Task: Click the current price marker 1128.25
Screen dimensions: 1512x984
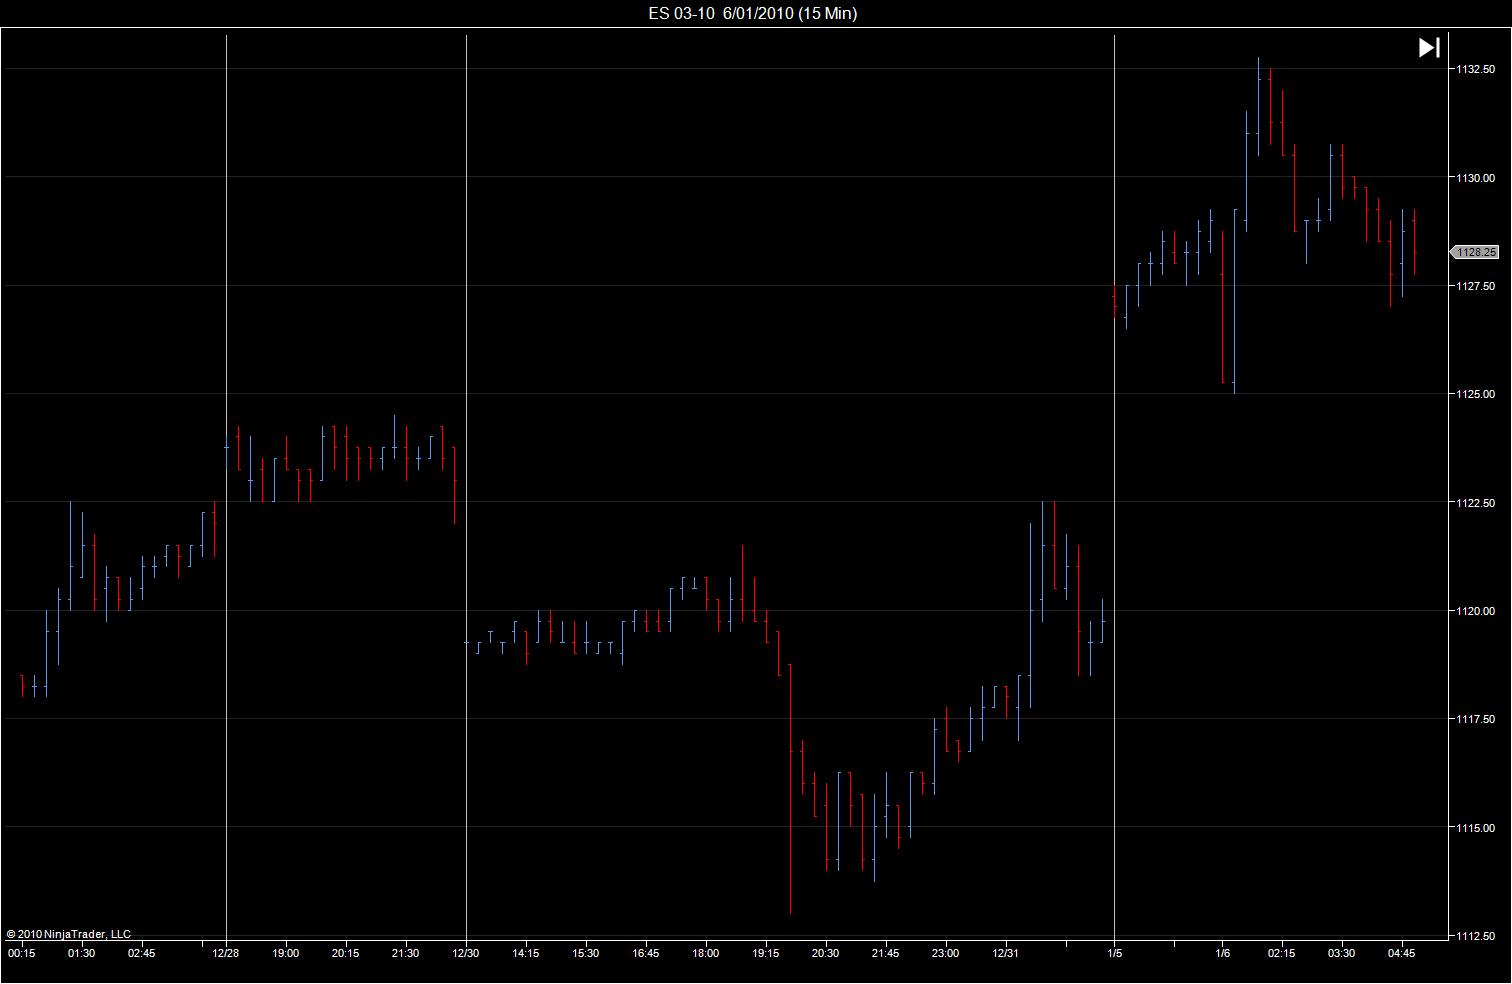Action: 1475,253
